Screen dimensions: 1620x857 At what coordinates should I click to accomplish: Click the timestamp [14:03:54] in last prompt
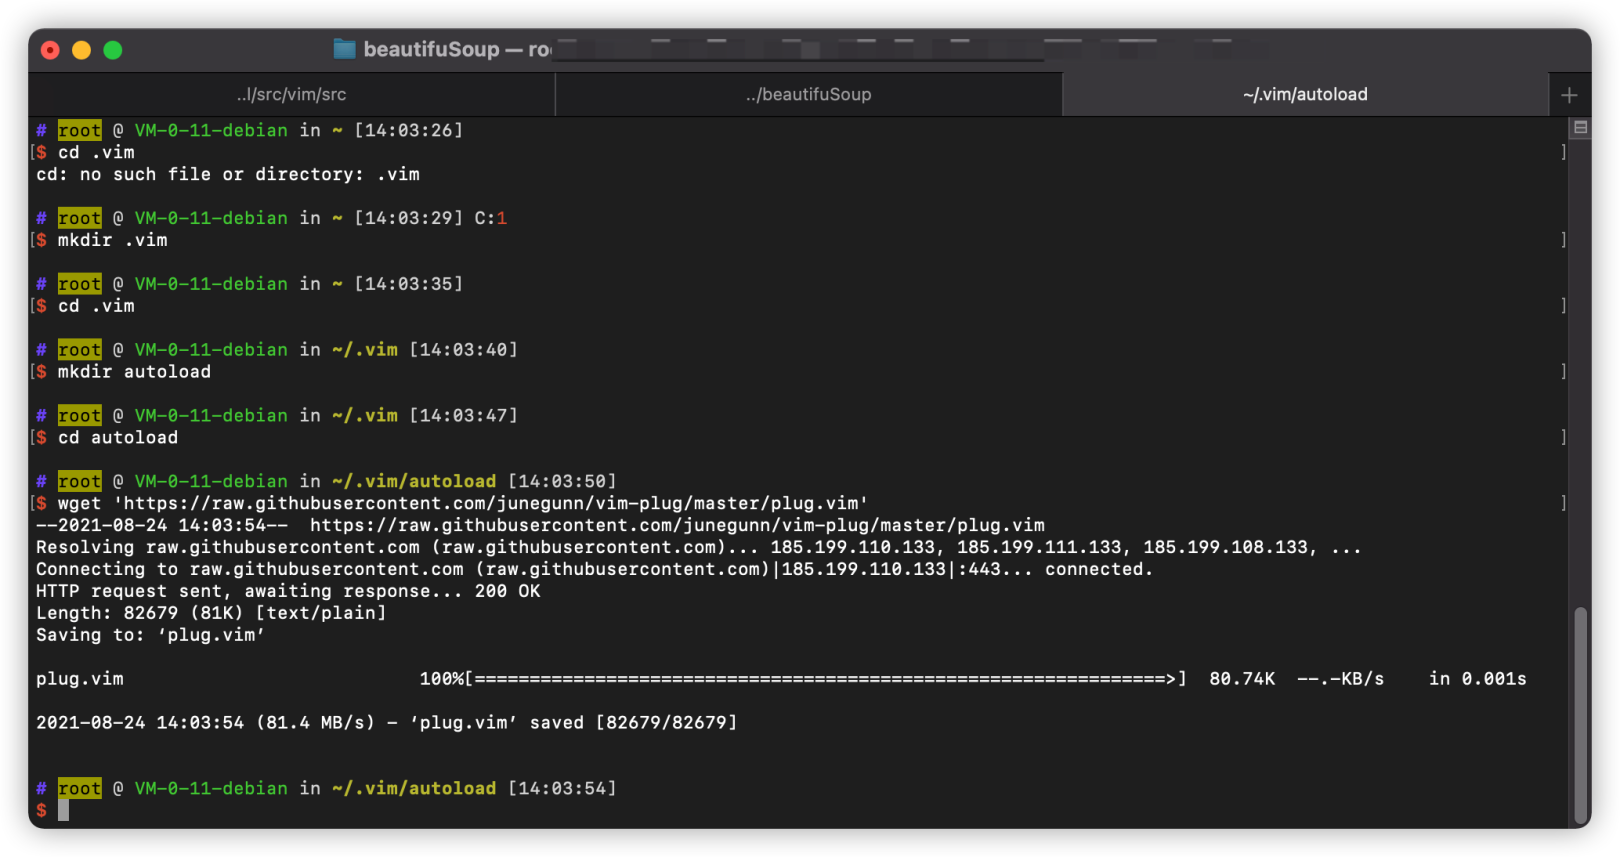(562, 788)
